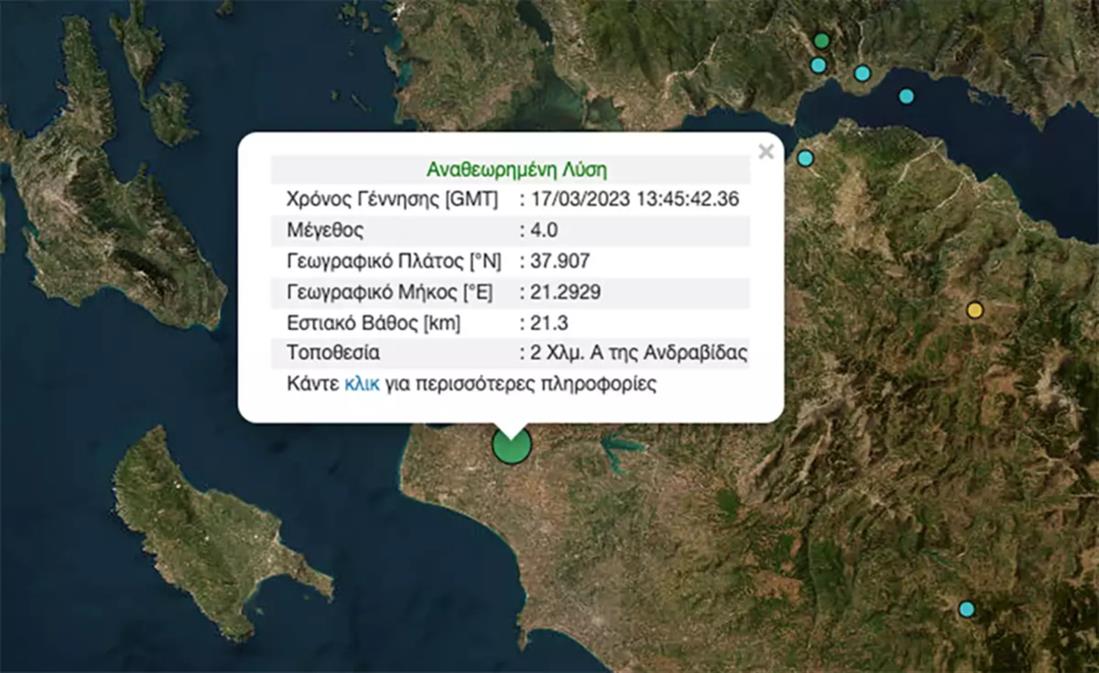Screen dimensions: 1099x673
Task: Click the cyan marker right of the small green marker
Action: [862, 73]
